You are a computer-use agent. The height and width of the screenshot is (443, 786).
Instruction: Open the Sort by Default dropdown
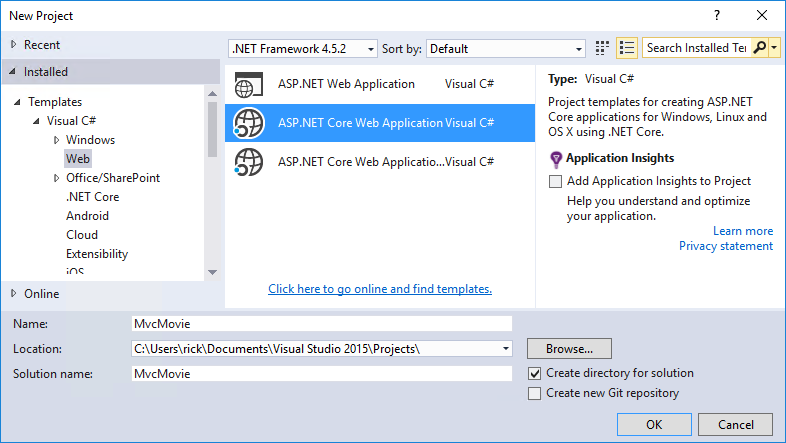click(506, 49)
